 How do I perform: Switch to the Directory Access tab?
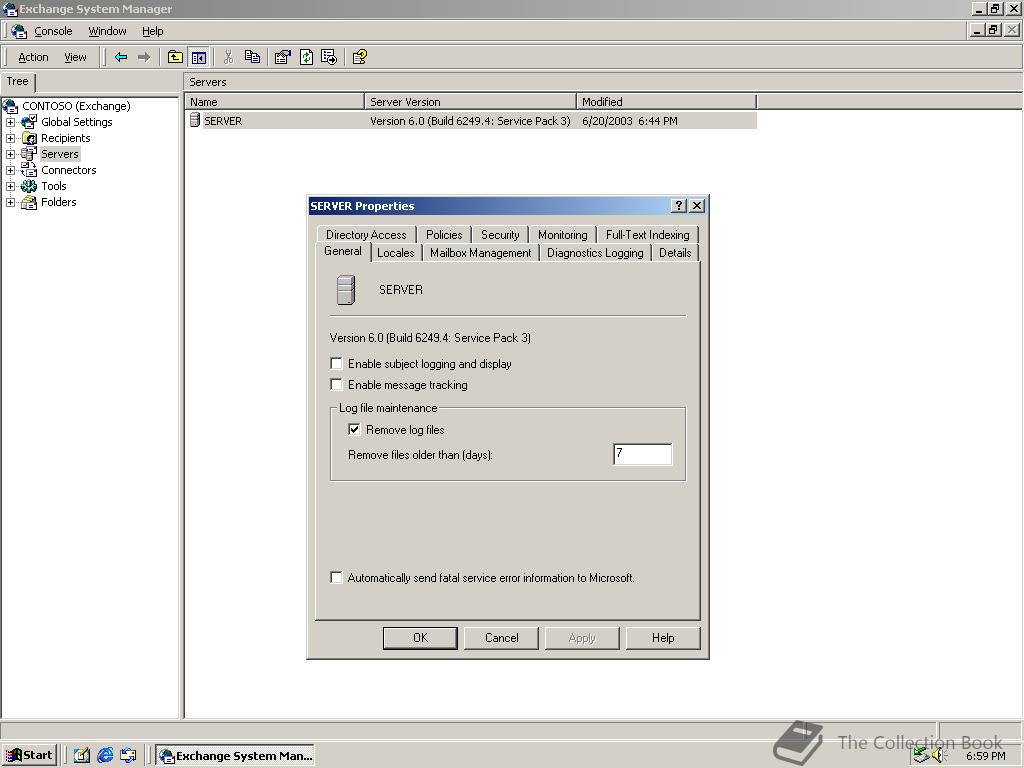pos(366,234)
